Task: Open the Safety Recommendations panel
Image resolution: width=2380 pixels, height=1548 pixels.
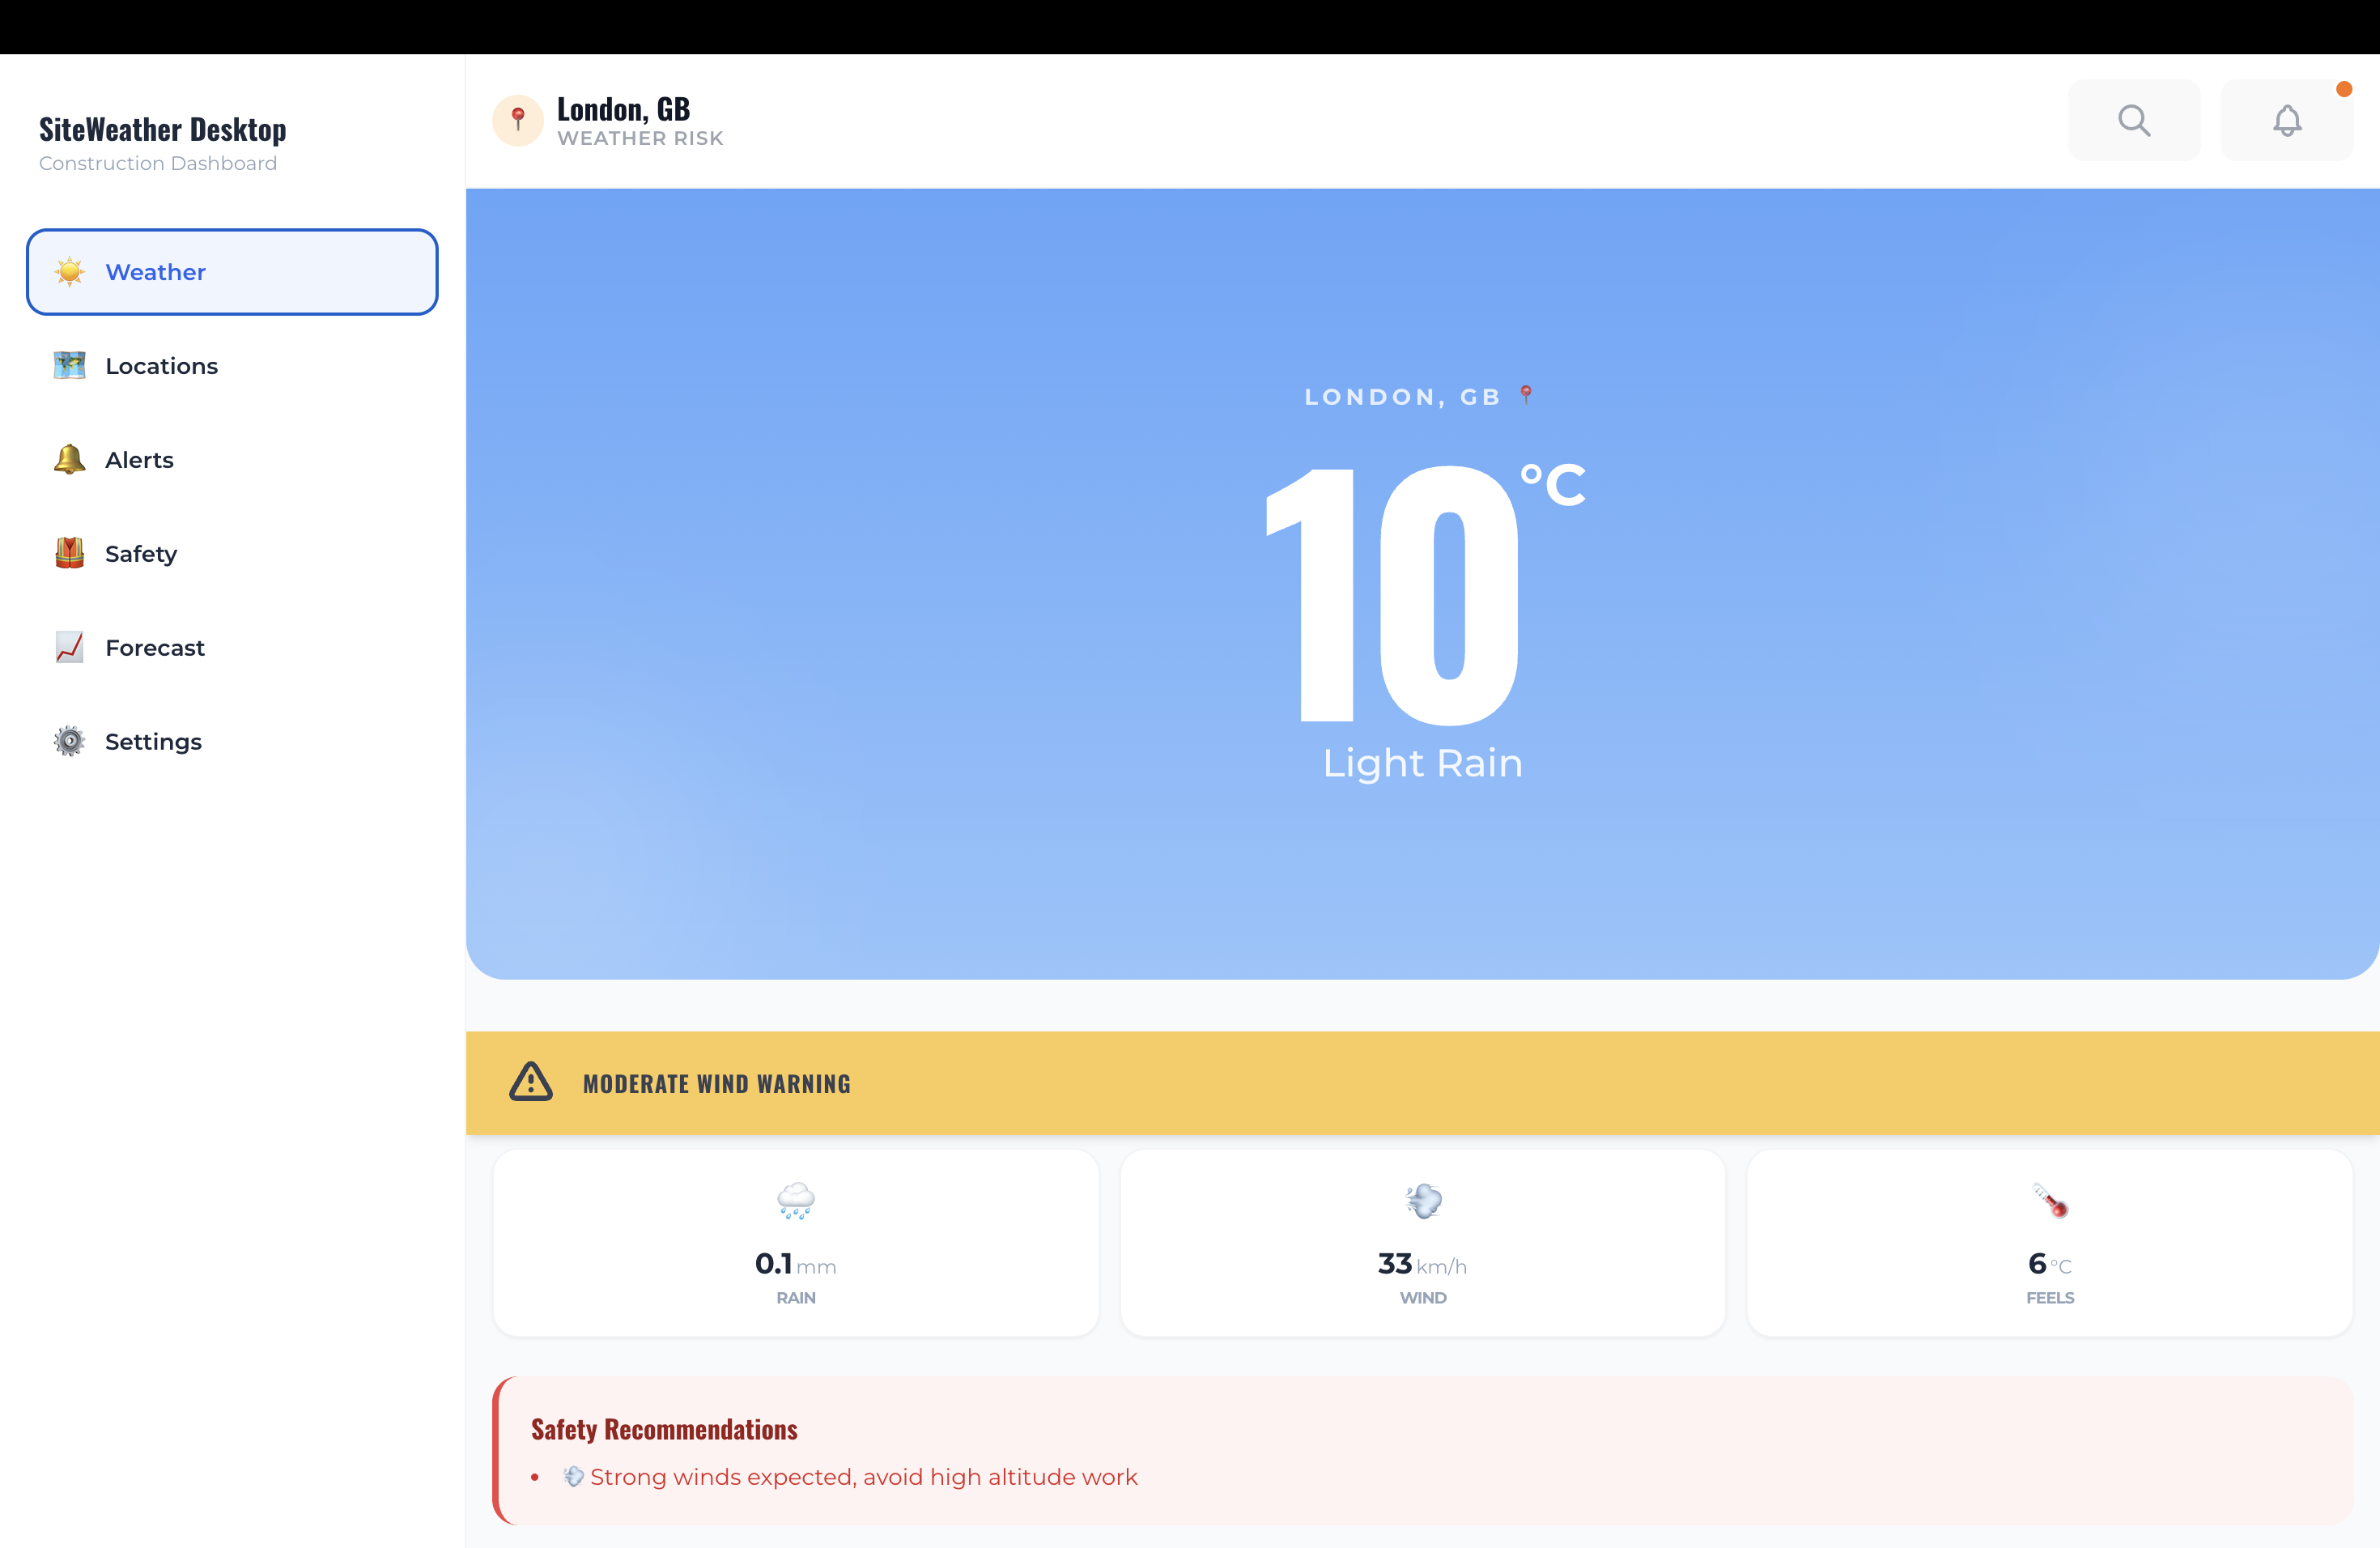Action: [x=663, y=1429]
